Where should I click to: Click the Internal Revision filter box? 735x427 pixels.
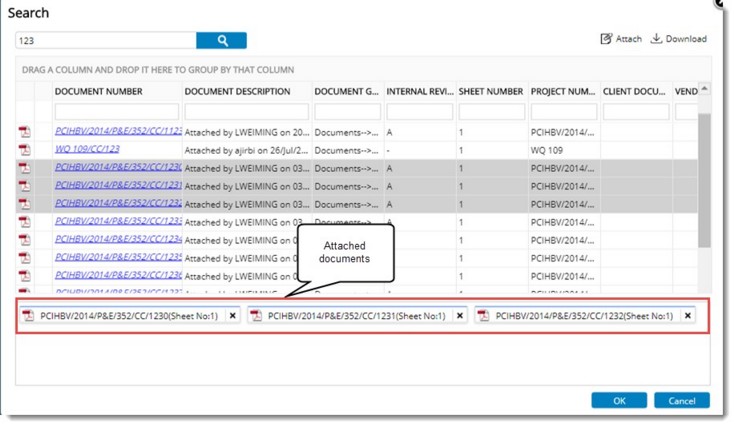(x=418, y=111)
